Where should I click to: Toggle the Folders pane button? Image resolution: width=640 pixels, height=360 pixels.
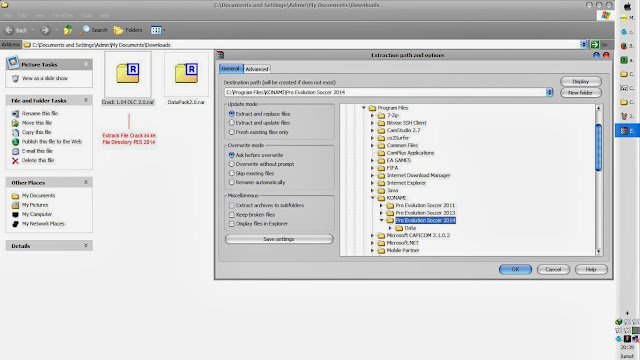pyautogui.click(x=128, y=30)
